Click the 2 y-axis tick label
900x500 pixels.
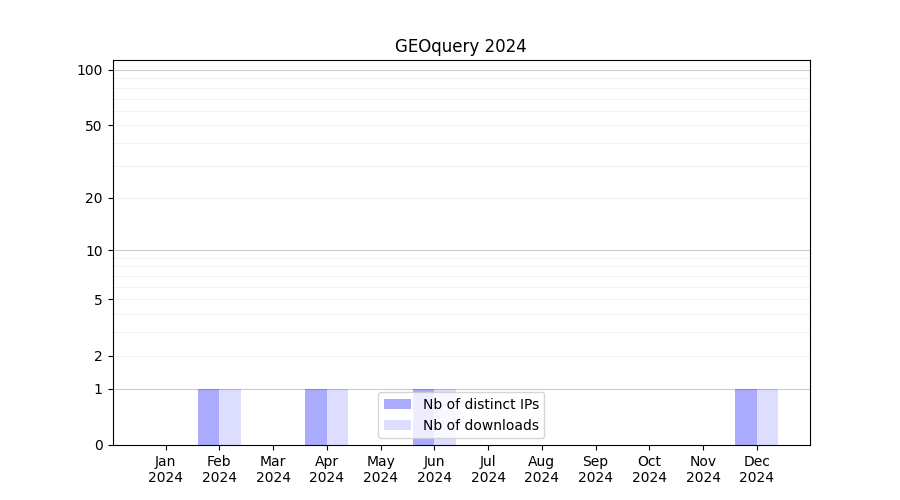(98, 356)
